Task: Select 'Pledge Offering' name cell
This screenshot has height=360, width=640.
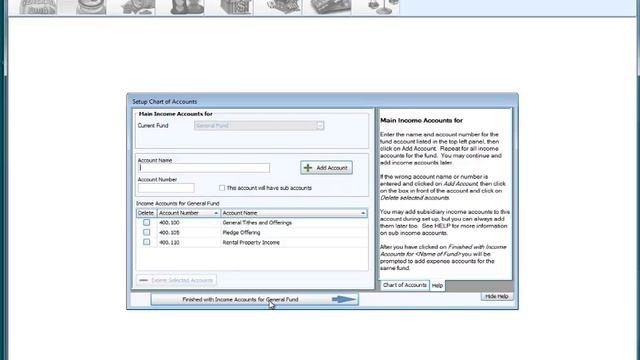Action: coord(294,233)
